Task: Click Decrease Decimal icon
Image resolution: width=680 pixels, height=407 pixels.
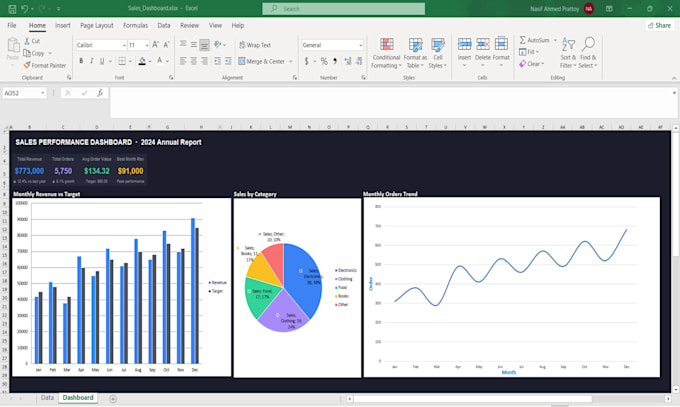Action: coord(359,61)
